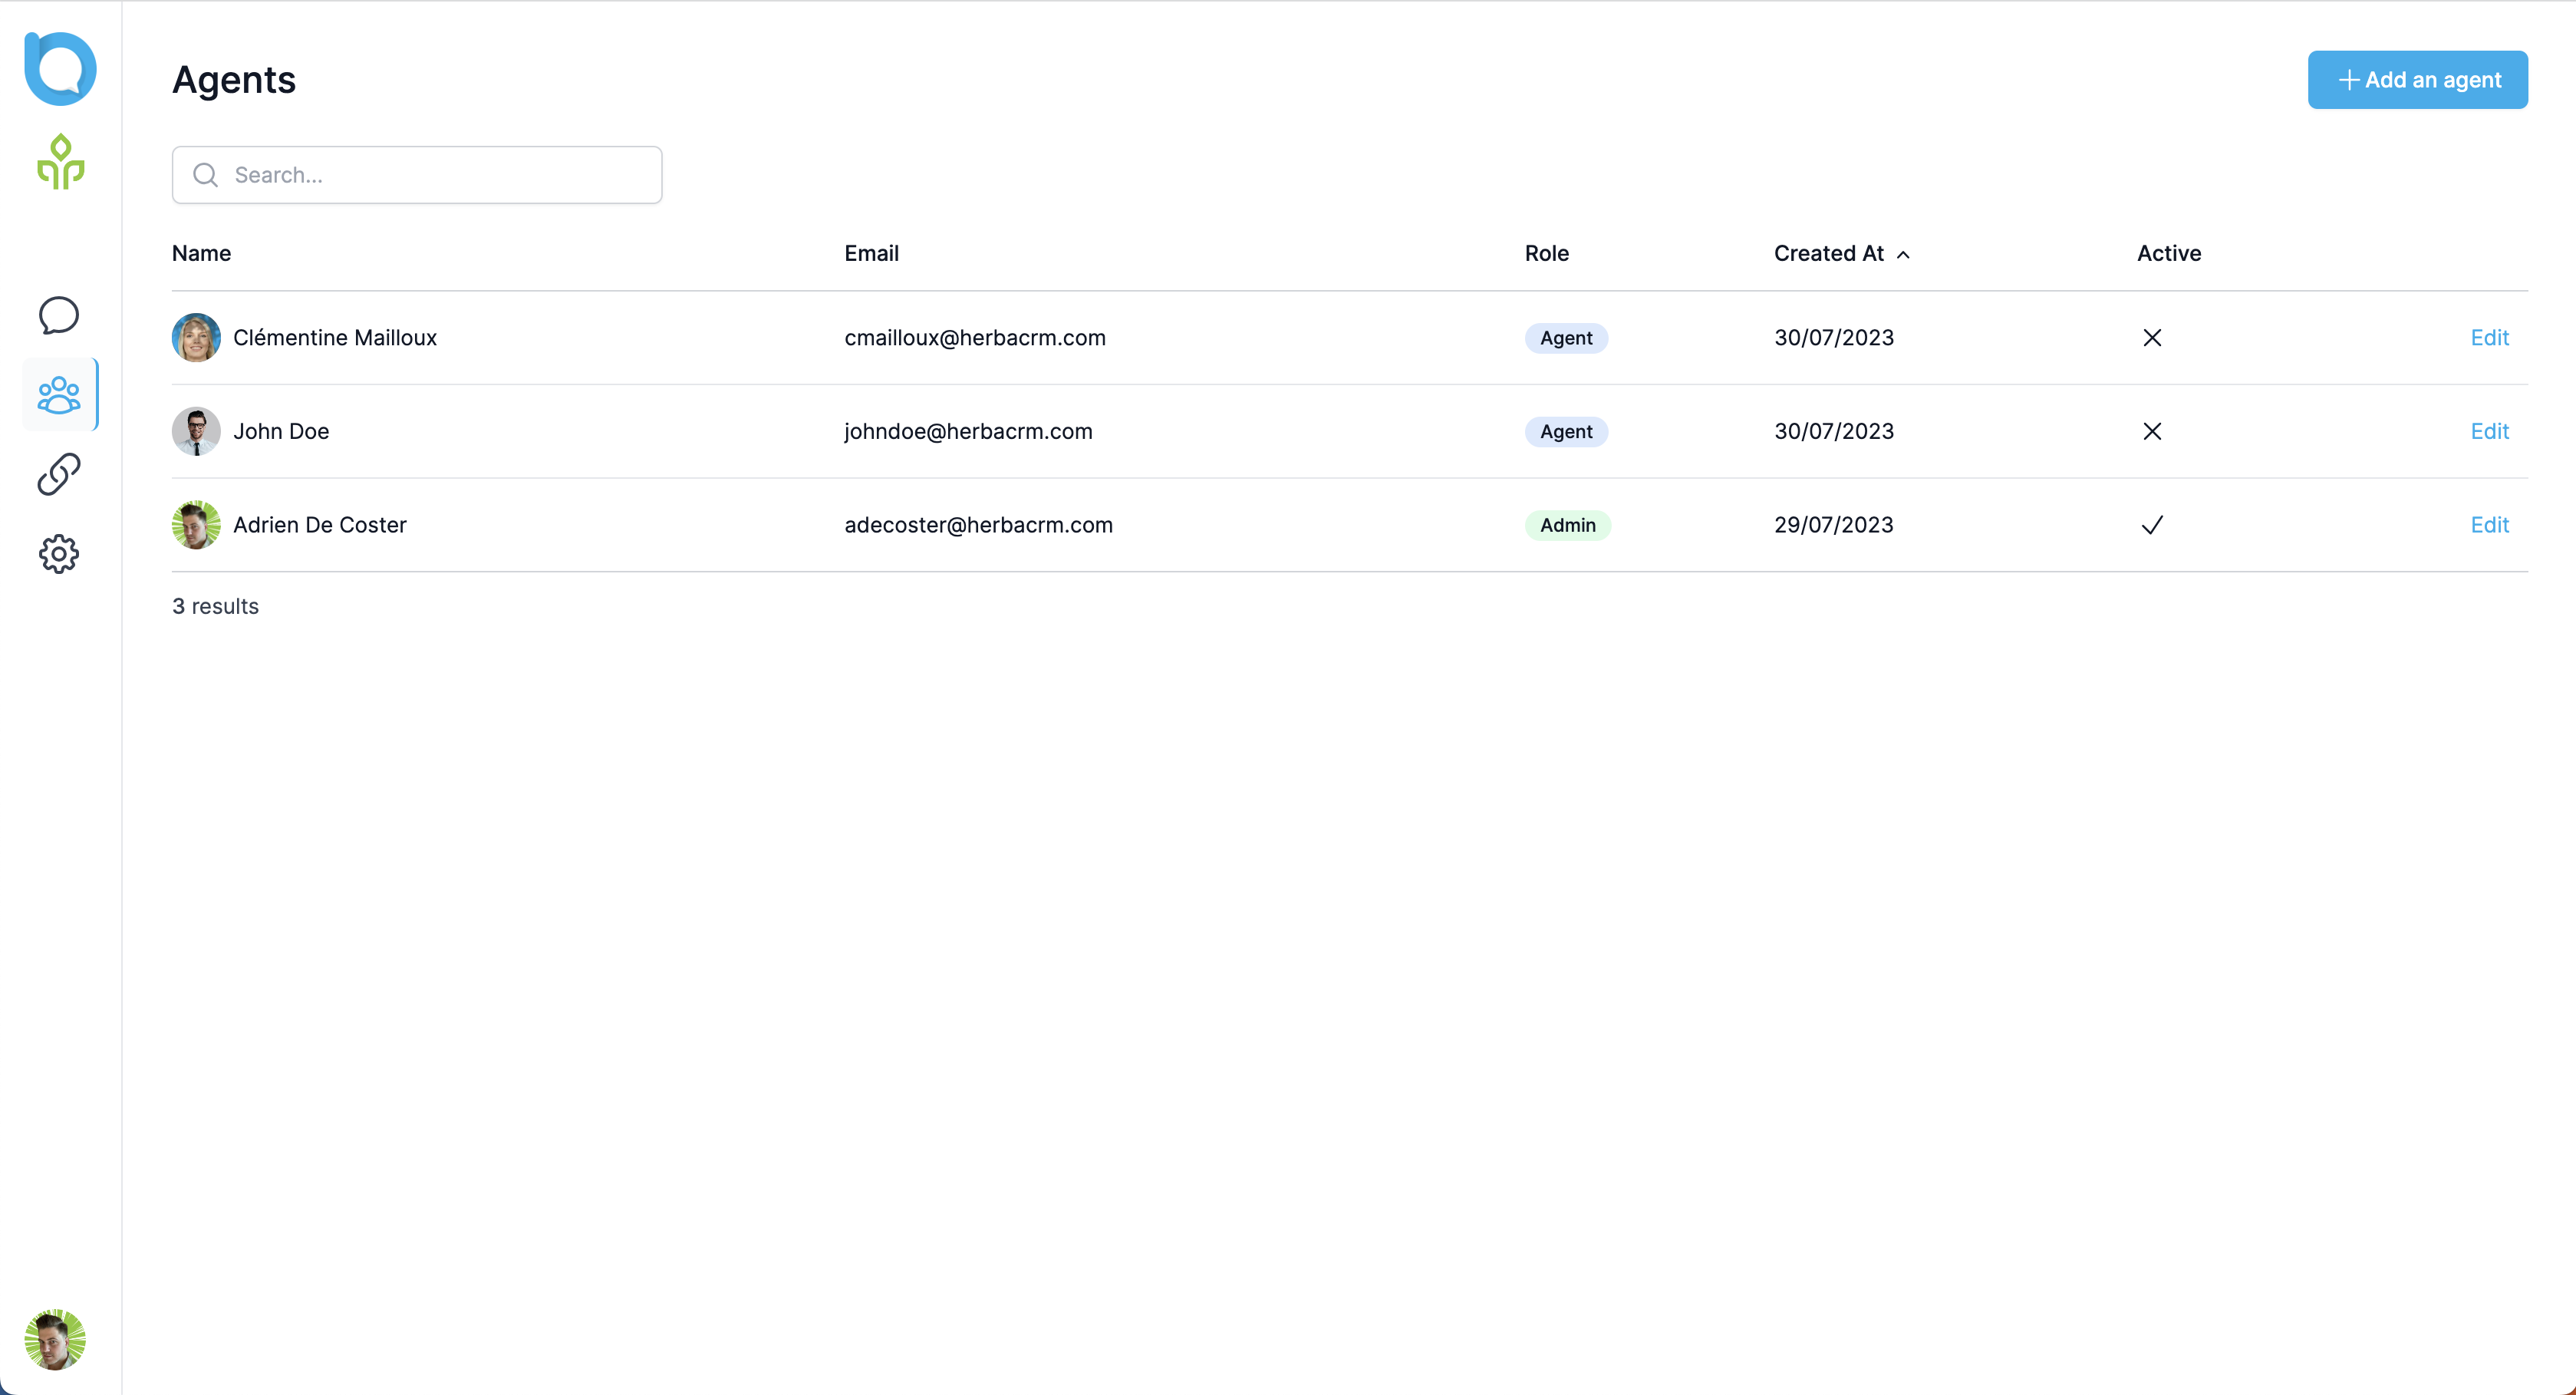Focus the Search agents input field

pos(417,175)
